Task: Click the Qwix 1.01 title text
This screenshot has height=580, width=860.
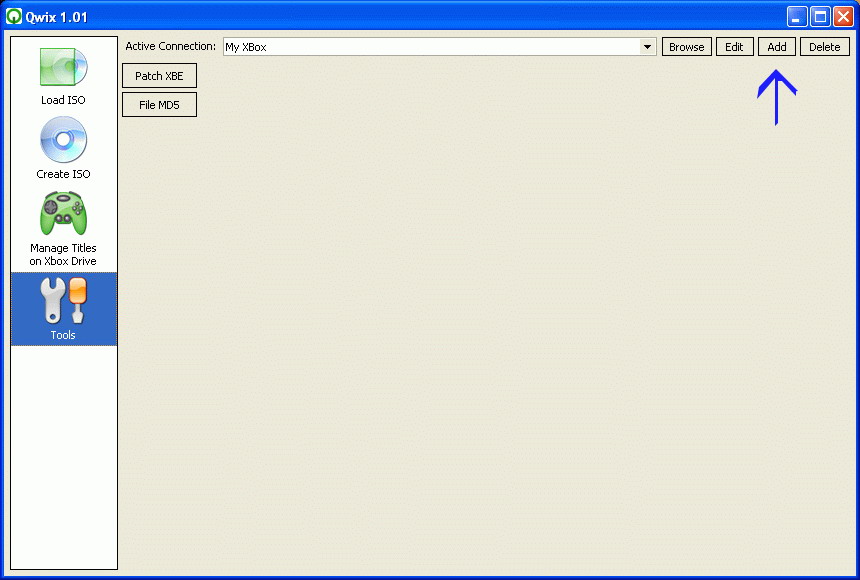Action: pyautogui.click(x=56, y=17)
